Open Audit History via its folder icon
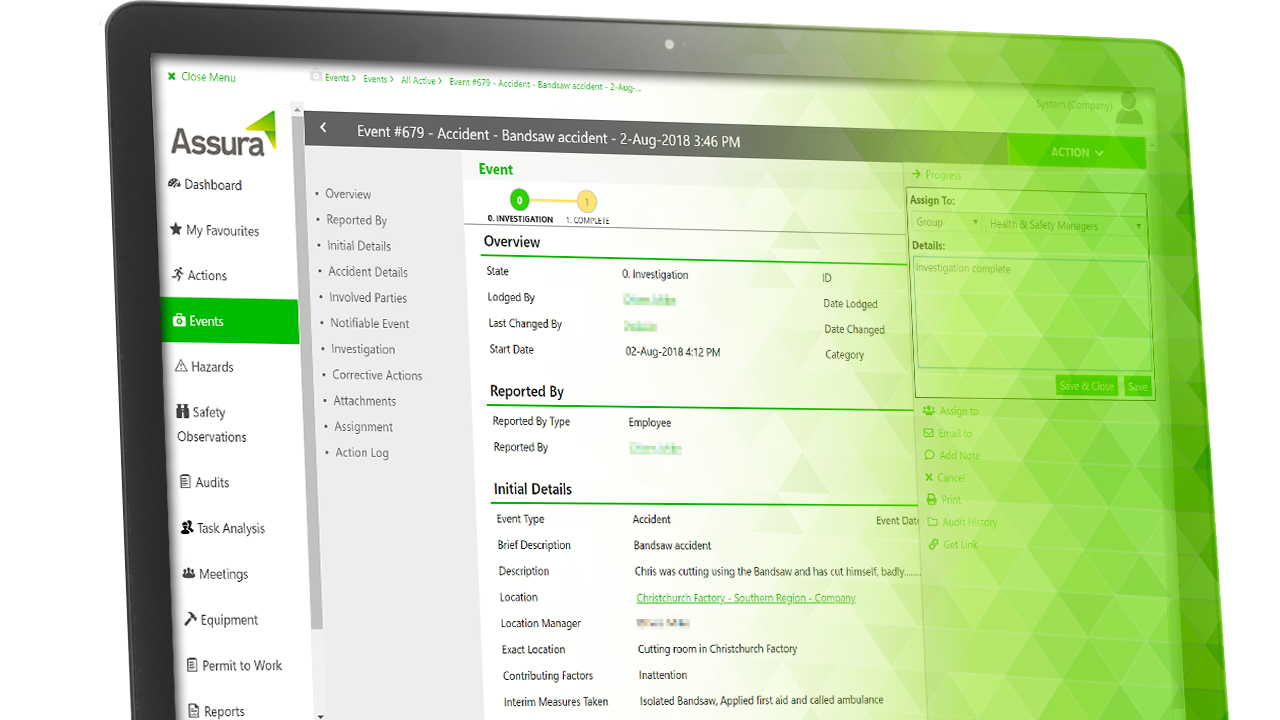 [x=933, y=522]
